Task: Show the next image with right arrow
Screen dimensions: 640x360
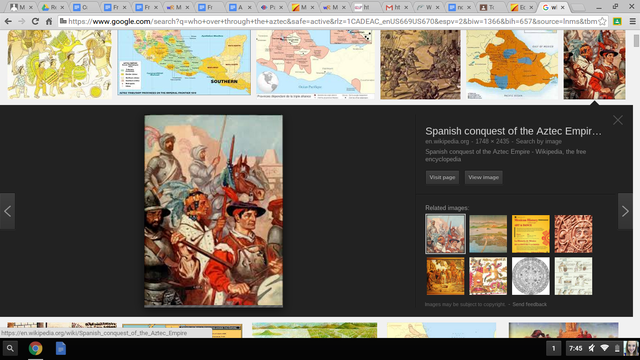Action: 625,211
